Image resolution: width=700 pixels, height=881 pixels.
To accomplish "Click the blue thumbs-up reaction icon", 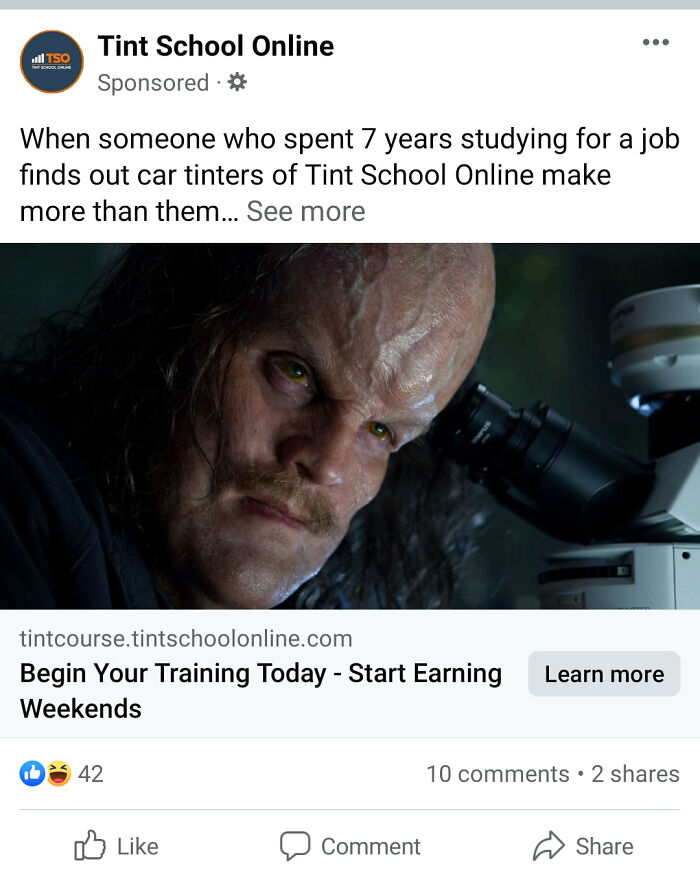I will [x=33, y=774].
